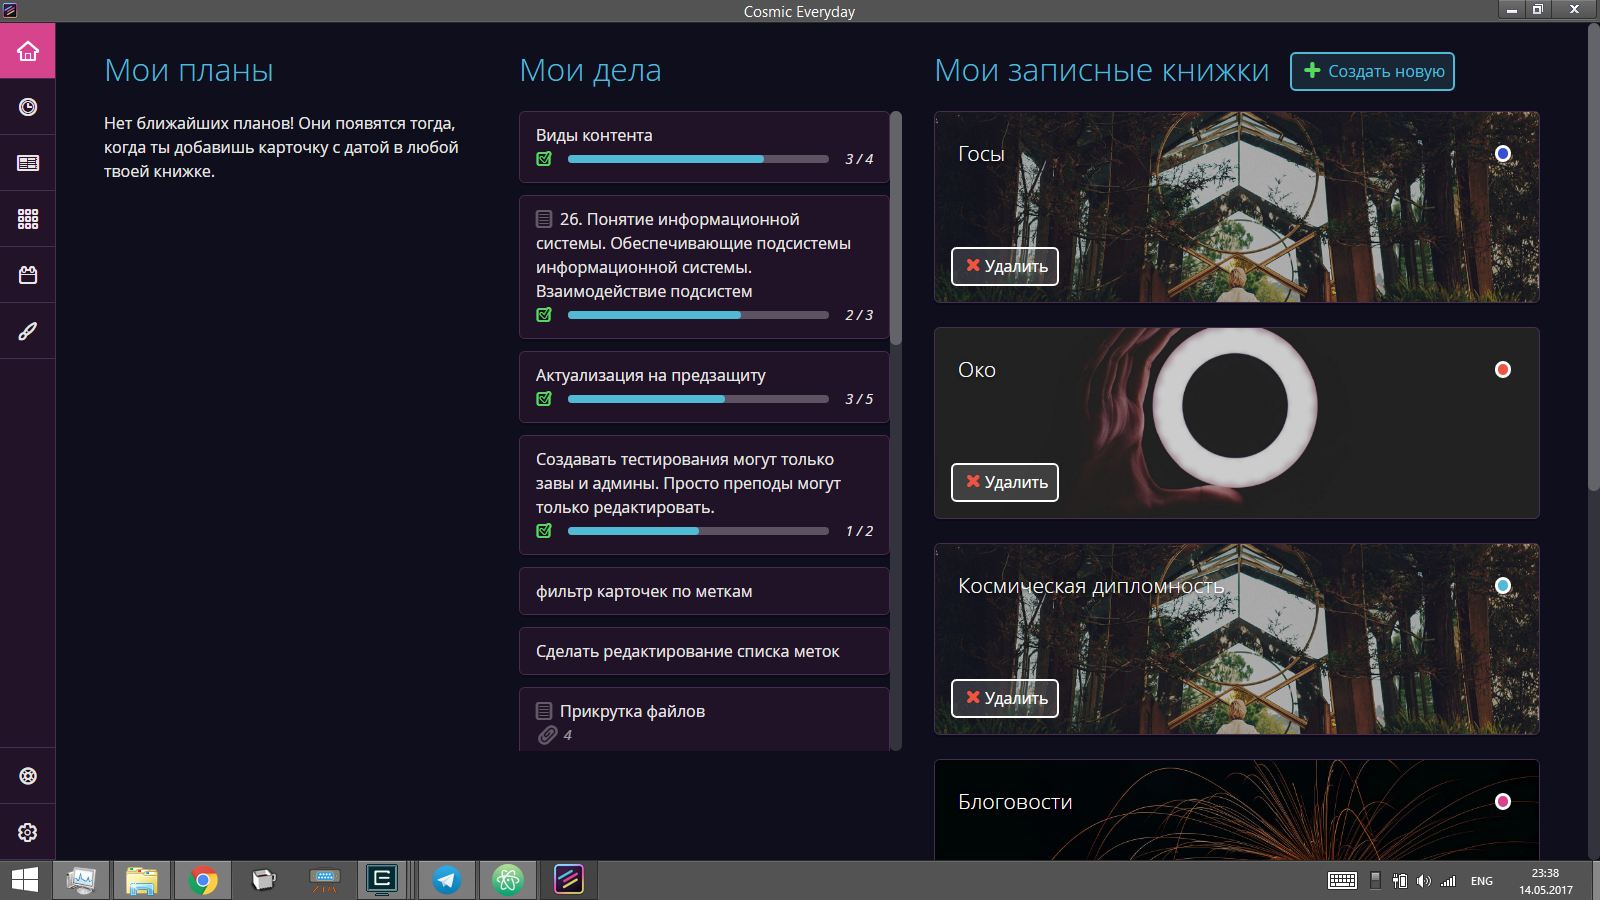Screen dimensions: 1600x900
Task: Open the "Око" notebook card
Action: pyautogui.click(x=1236, y=423)
